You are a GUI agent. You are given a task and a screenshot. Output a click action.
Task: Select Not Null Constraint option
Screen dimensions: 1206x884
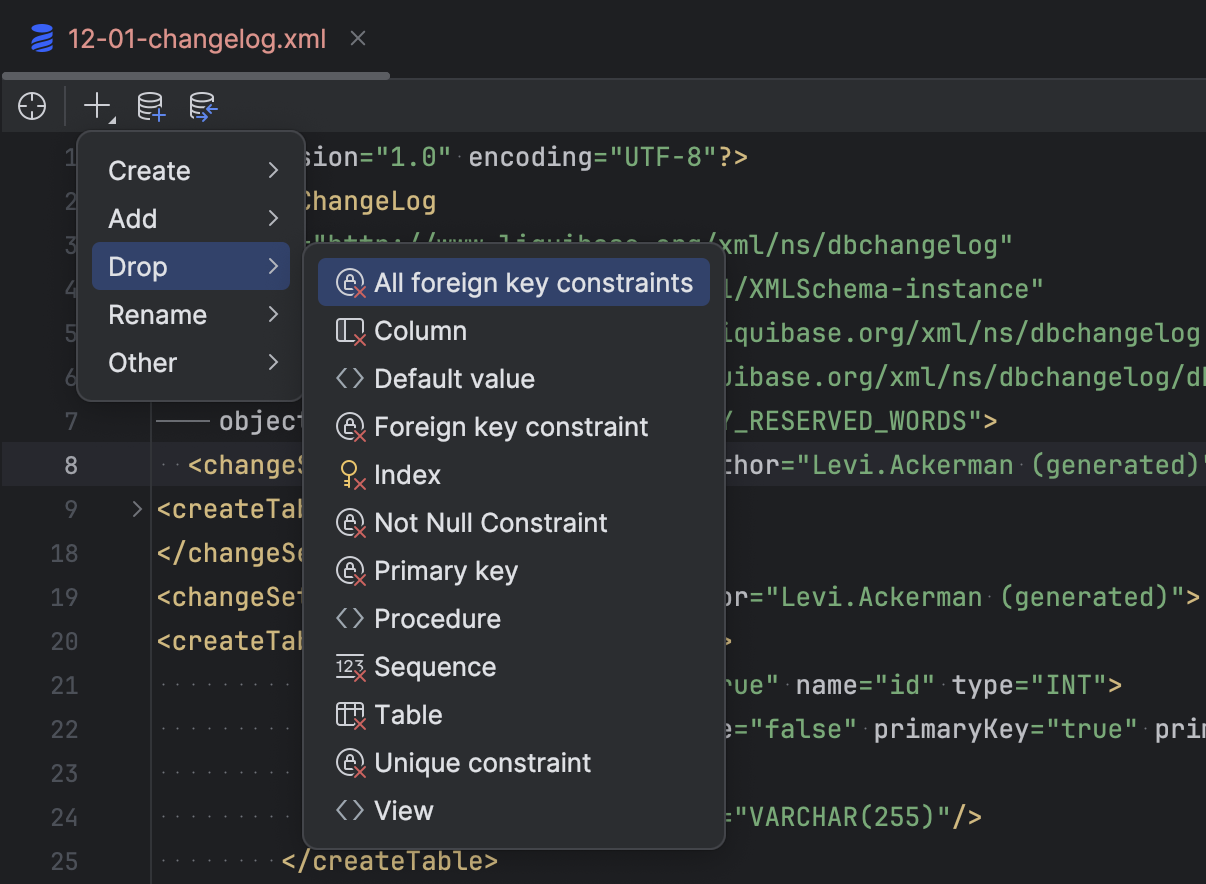[490, 522]
